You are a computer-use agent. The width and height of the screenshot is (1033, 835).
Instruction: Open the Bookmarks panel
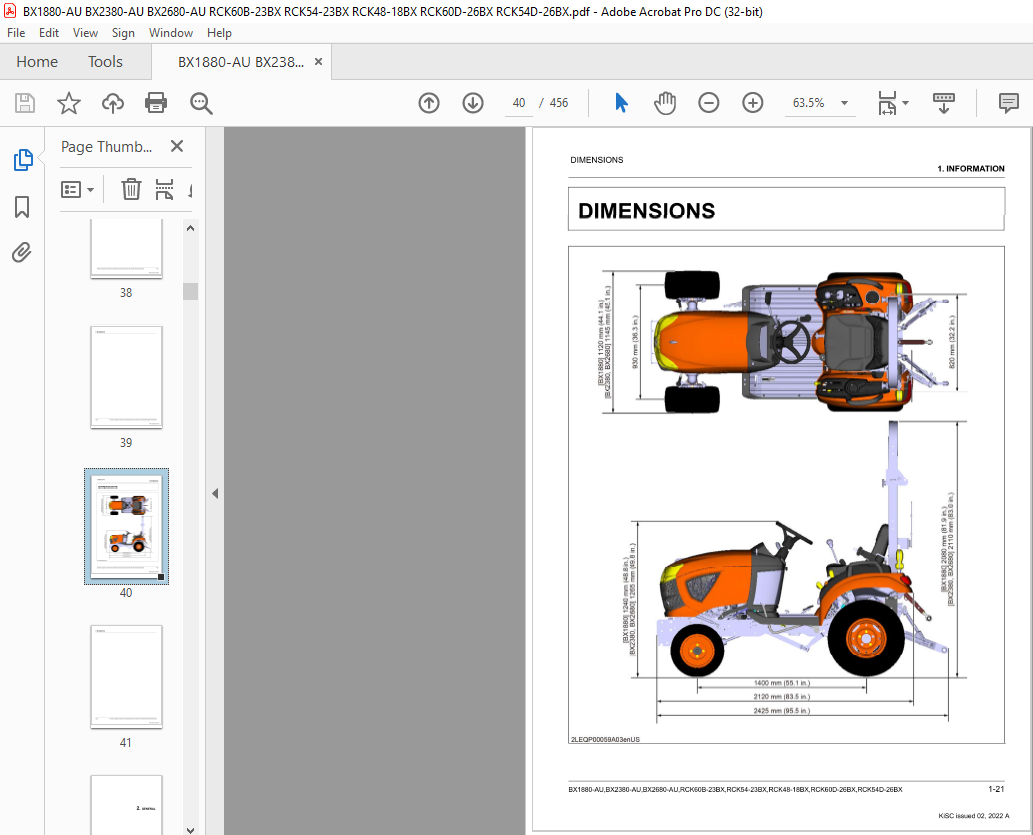(22, 206)
